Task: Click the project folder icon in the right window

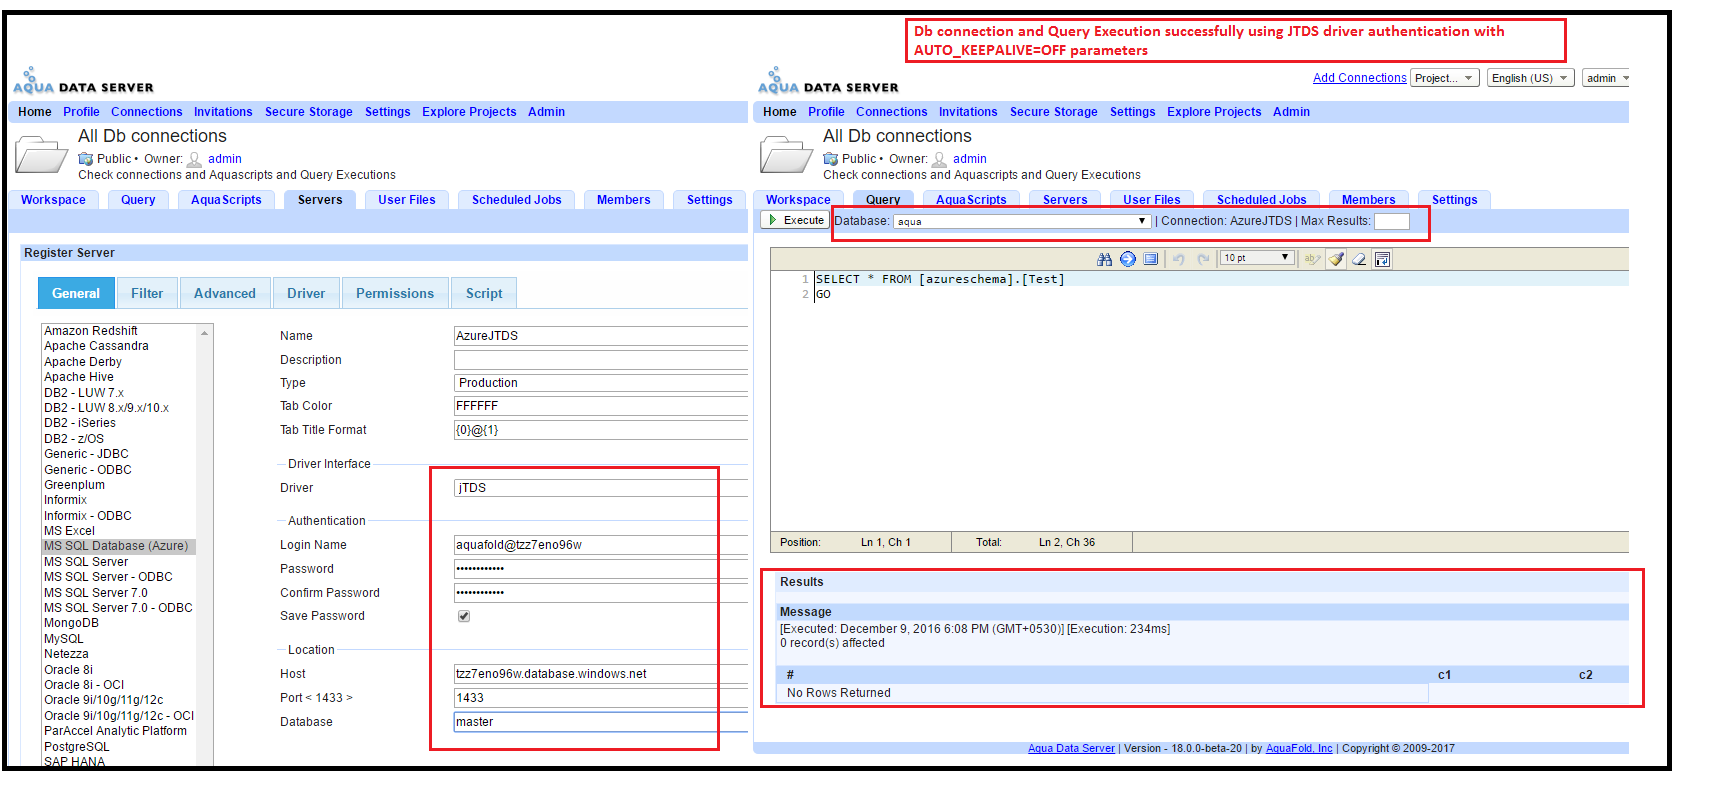Action: tap(787, 157)
